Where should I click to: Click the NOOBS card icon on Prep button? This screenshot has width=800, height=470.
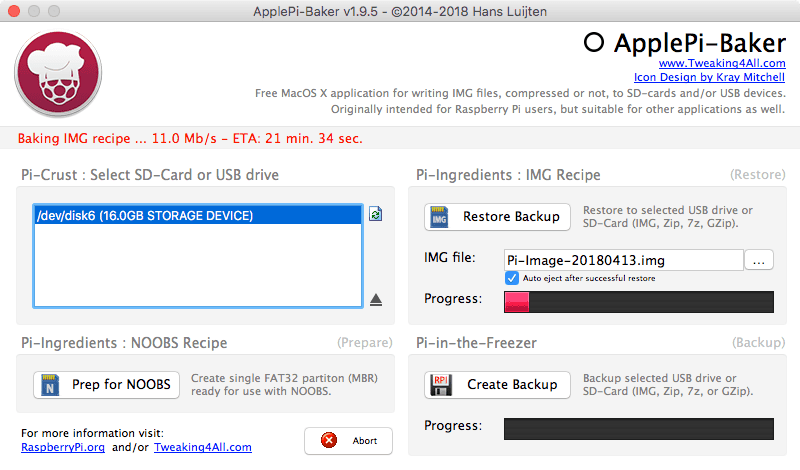(50, 385)
